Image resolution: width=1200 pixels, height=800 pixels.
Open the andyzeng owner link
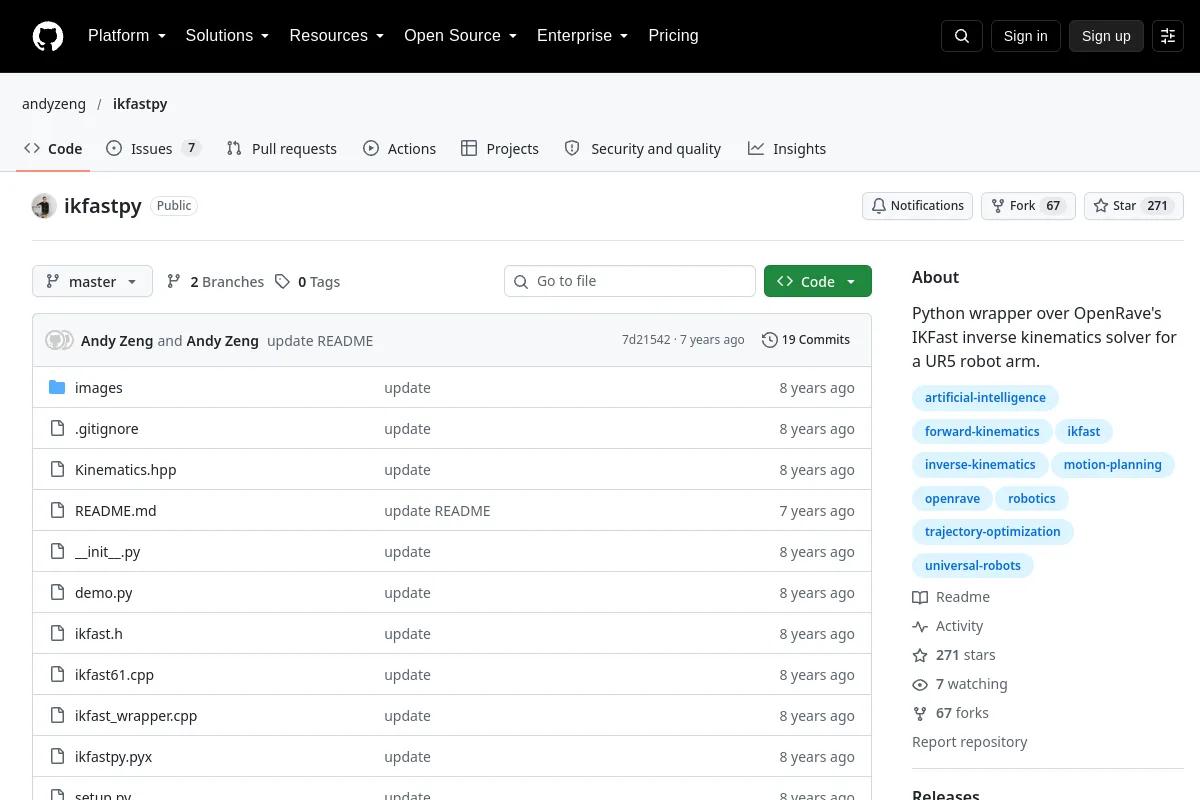tap(54, 104)
